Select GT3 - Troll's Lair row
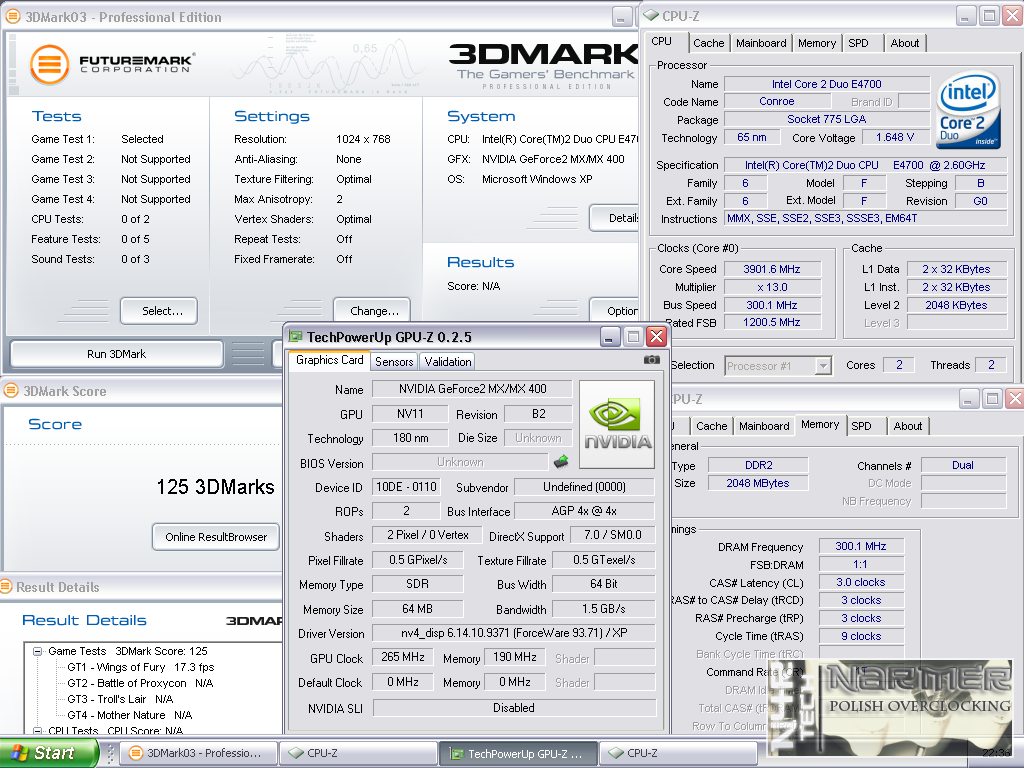 click(120, 699)
